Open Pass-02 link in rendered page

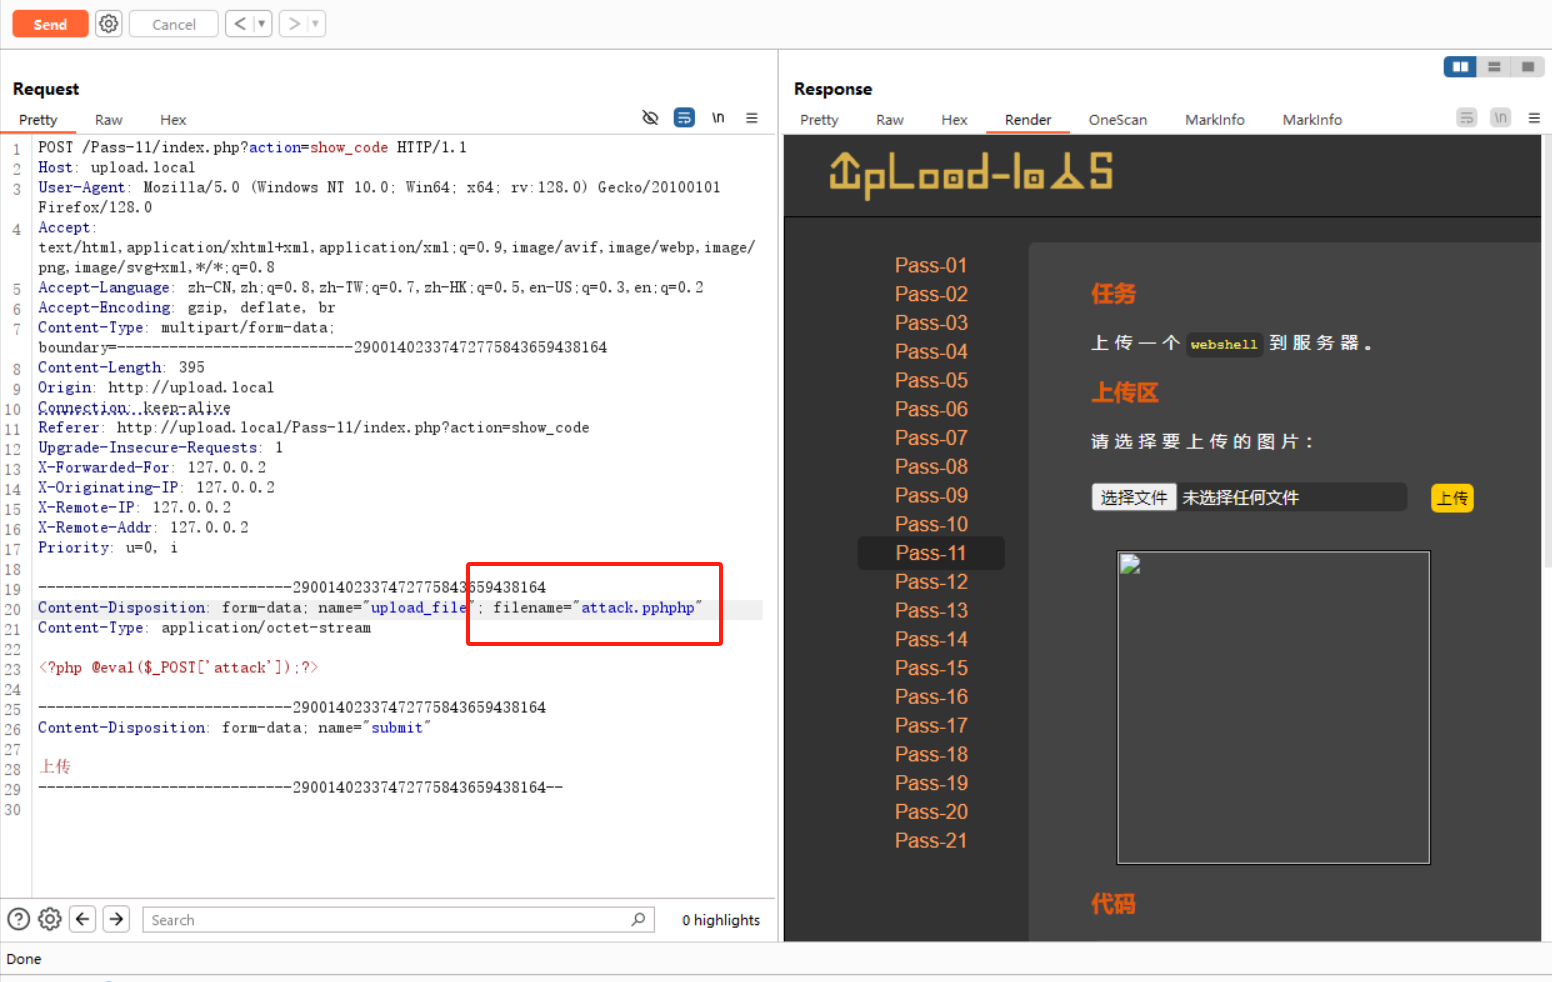point(931,294)
